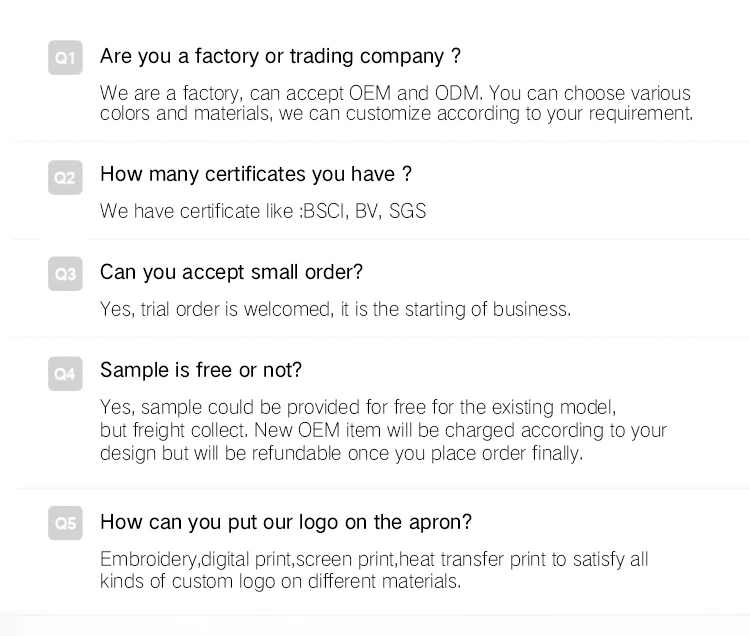Image resolution: width=750 pixels, height=636 pixels.
Task: Click the divider line below the Q1 answer
Action: coord(381,142)
